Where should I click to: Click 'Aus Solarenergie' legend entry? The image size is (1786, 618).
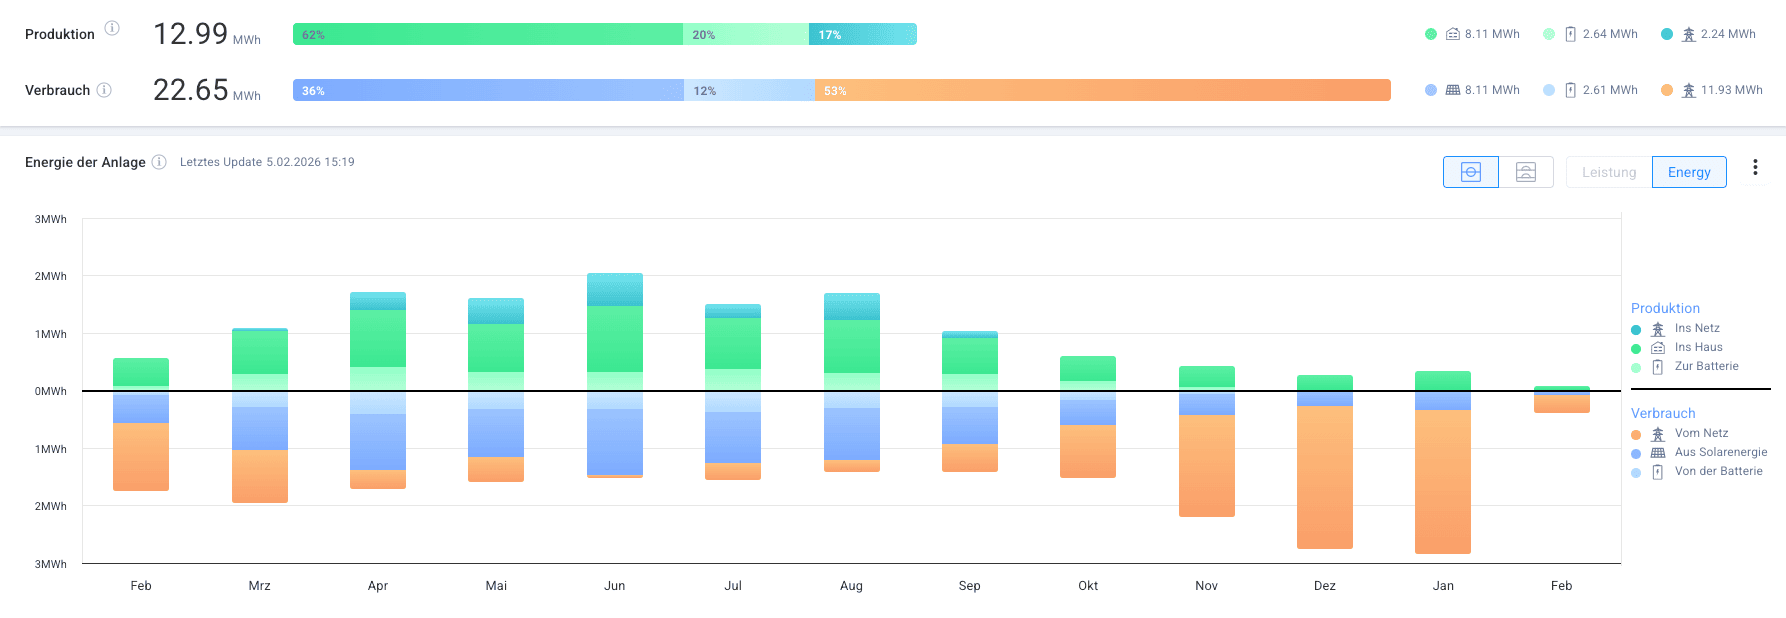click(1720, 452)
